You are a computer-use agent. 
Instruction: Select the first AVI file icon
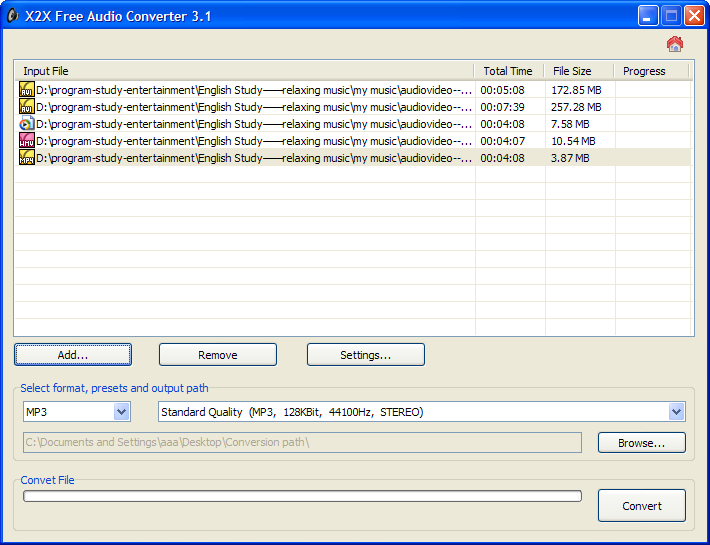pos(27,89)
